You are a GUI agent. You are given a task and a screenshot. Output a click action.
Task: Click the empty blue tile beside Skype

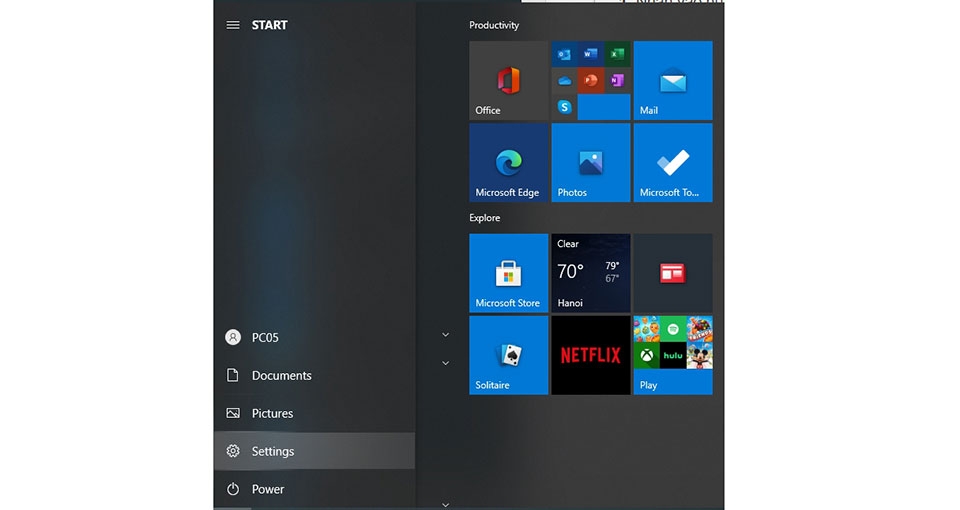604,107
